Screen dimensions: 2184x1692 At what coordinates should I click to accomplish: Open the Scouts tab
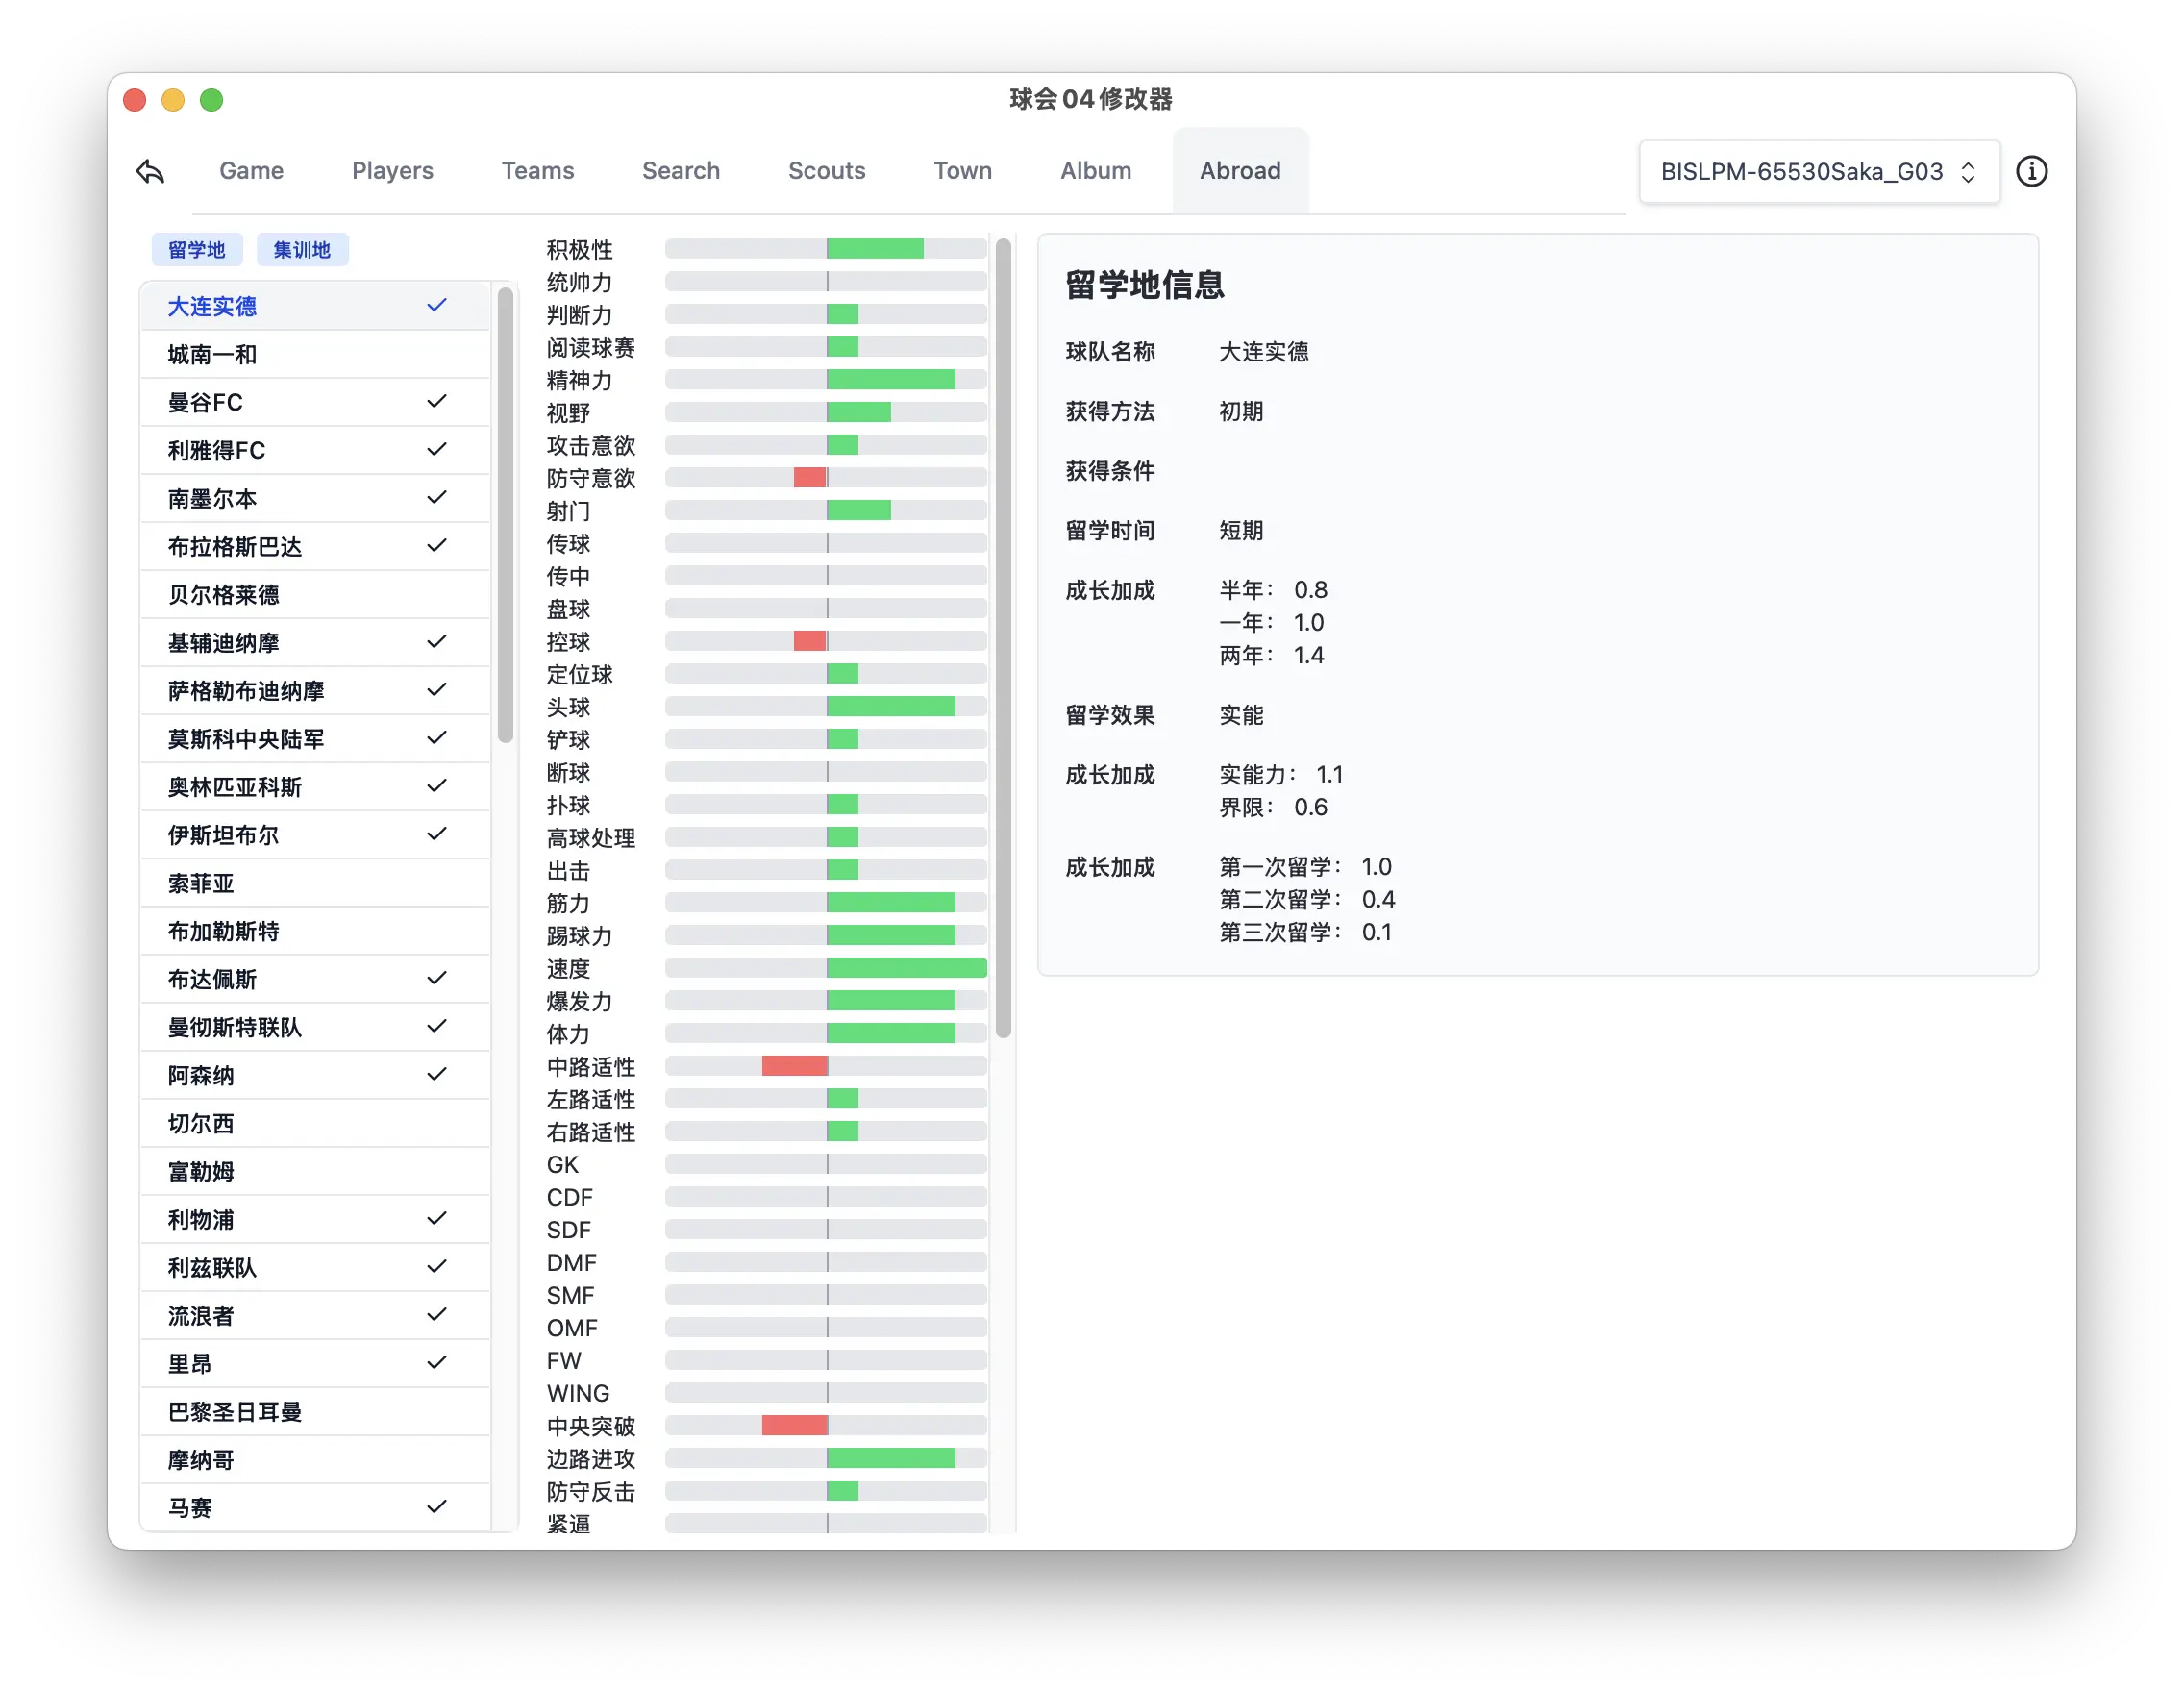coord(827,171)
